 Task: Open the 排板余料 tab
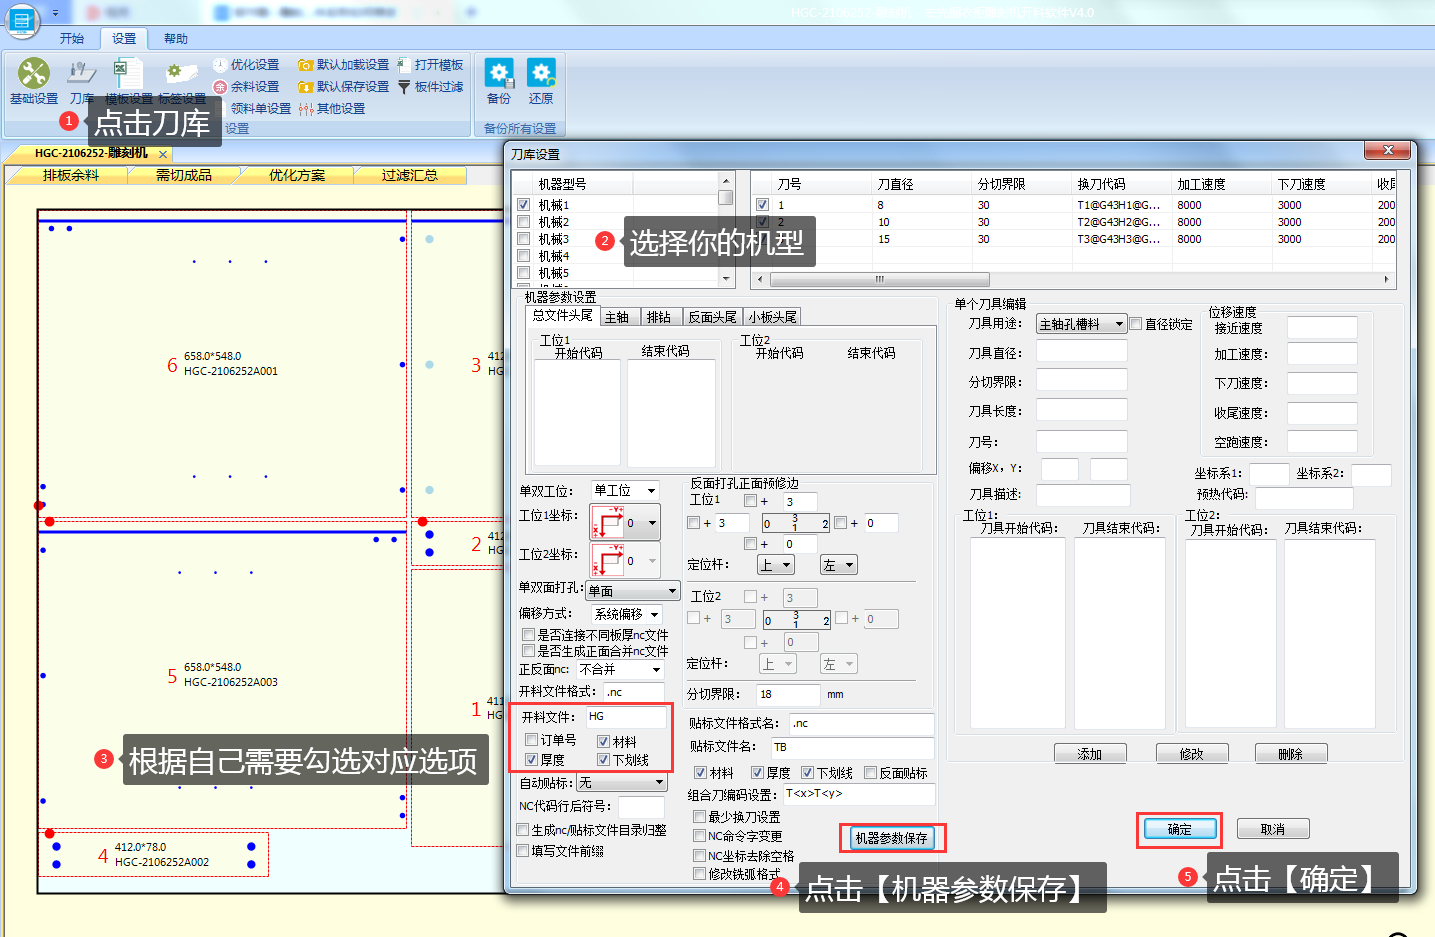point(70,175)
